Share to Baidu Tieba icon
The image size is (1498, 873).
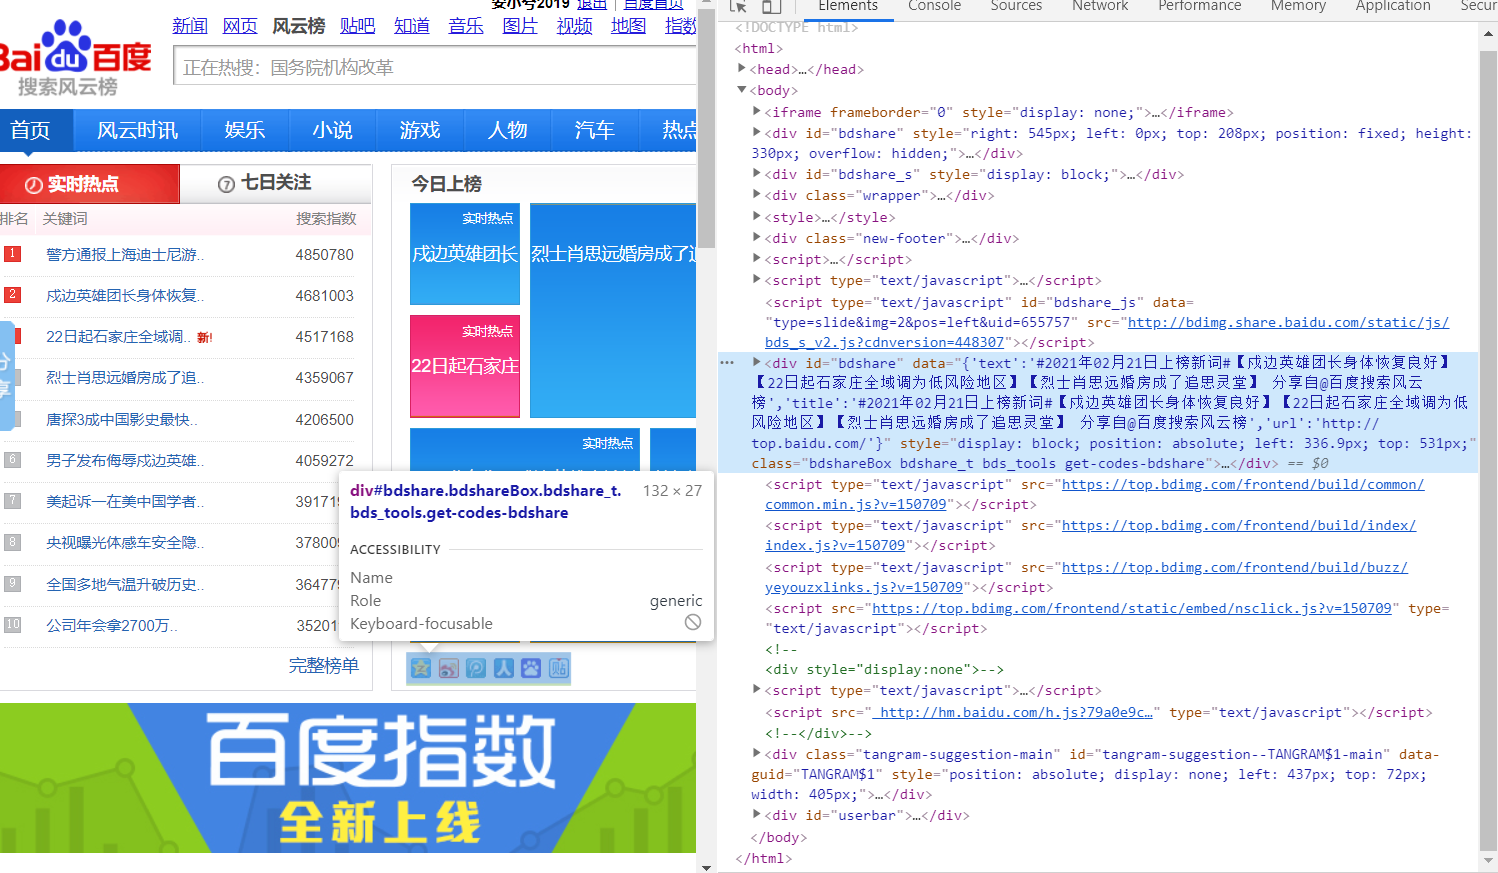(x=559, y=668)
